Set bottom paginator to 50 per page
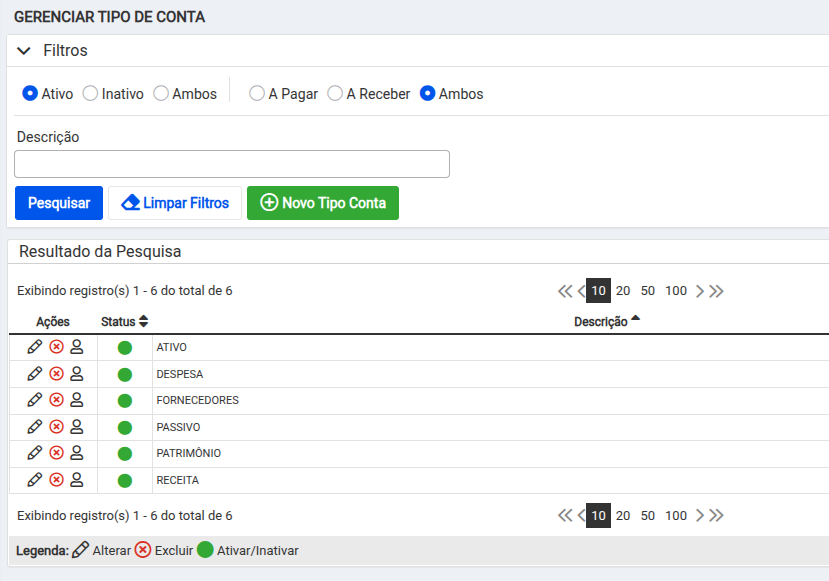 pyautogui.click(x=648, y=516)
